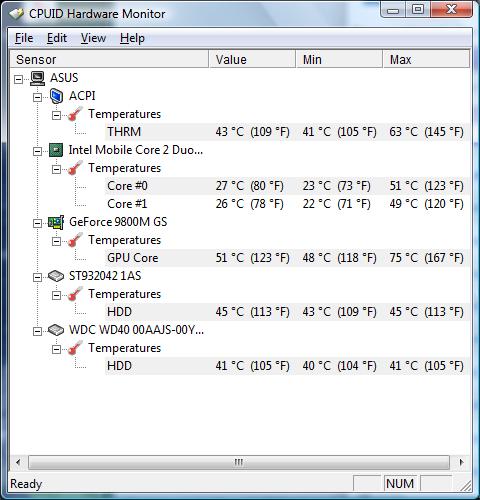Open the Help menu
Viewport: 480px width, 500px height.
(132, 38)
